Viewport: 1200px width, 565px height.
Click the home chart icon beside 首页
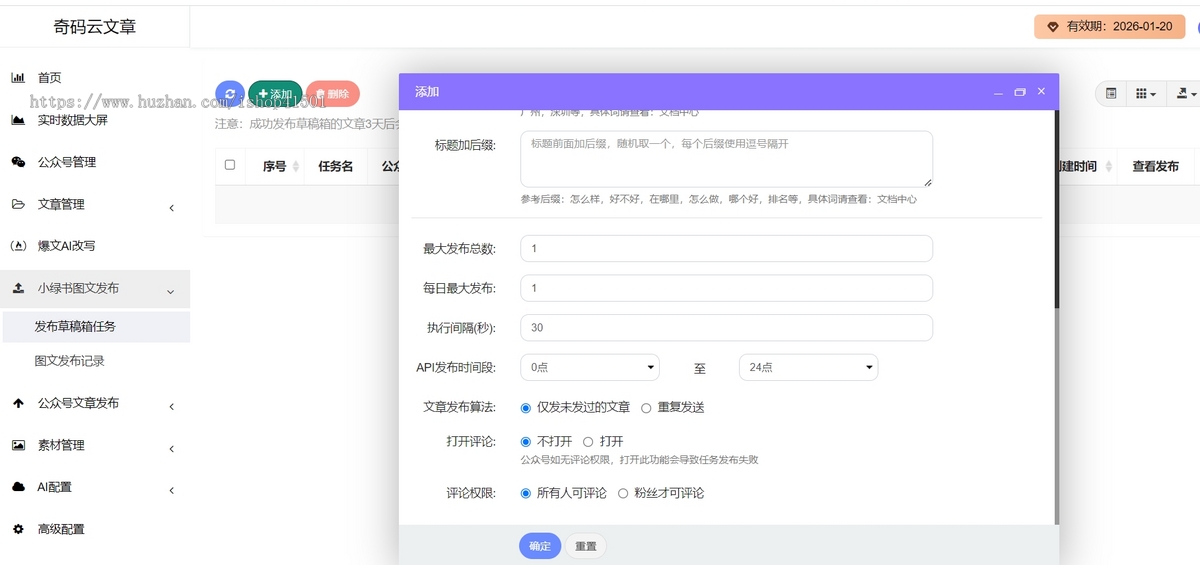(18, 78)
